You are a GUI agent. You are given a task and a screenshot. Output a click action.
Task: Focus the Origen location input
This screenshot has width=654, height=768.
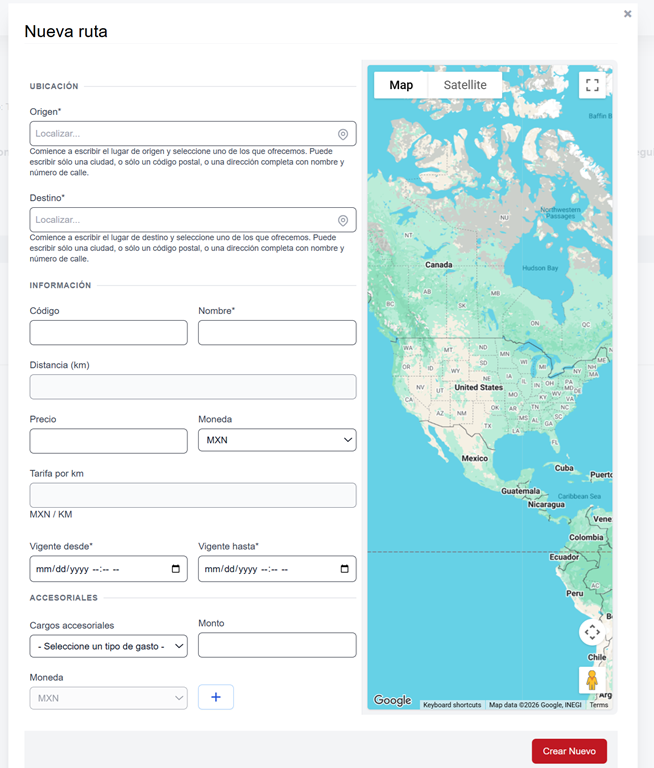point(193,134)
